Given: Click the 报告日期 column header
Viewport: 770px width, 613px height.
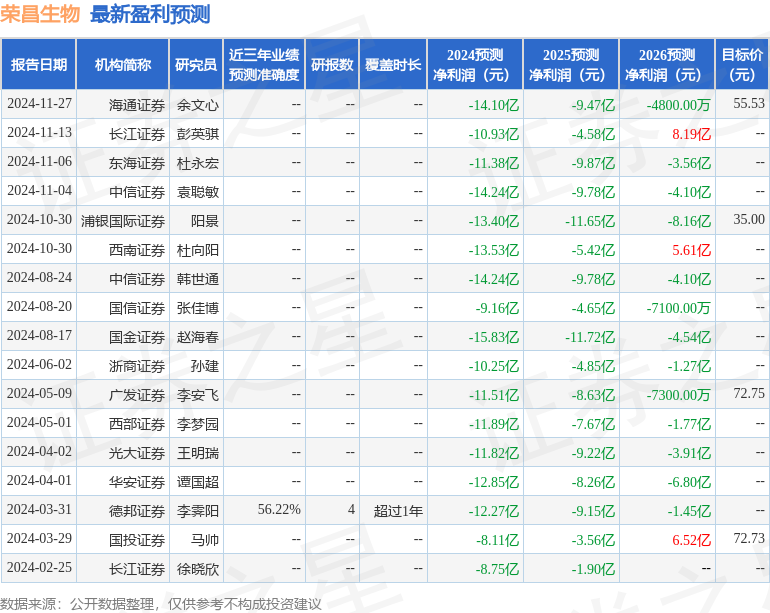Looking at the screenshot, I should click(39, 64).
